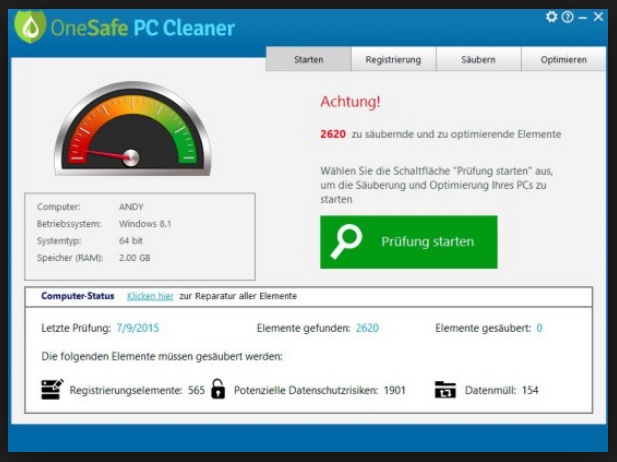This screenshot has height=462, width=617.
Task: Click the OneSafe PC Cleaner title text
Action: [143, 28]
